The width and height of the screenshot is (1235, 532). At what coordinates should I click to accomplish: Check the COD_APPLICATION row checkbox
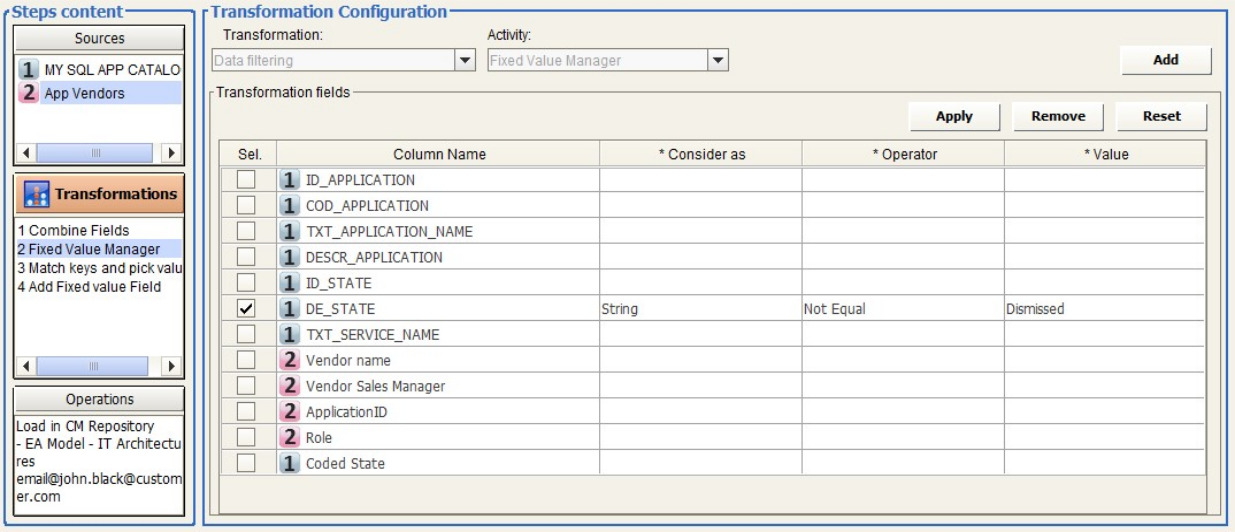pyautogui.click(x=246, y=206)
